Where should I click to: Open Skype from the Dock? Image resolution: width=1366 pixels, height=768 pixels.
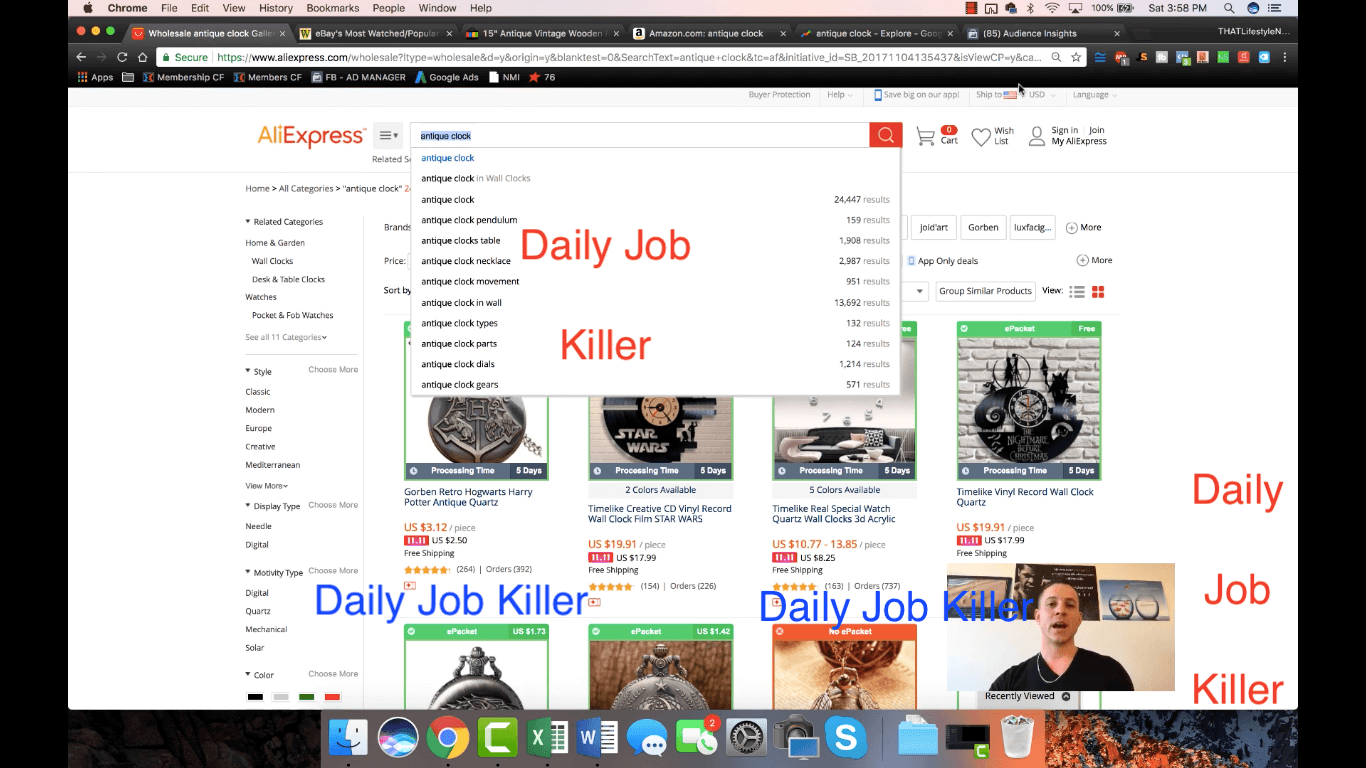[846, 738]
